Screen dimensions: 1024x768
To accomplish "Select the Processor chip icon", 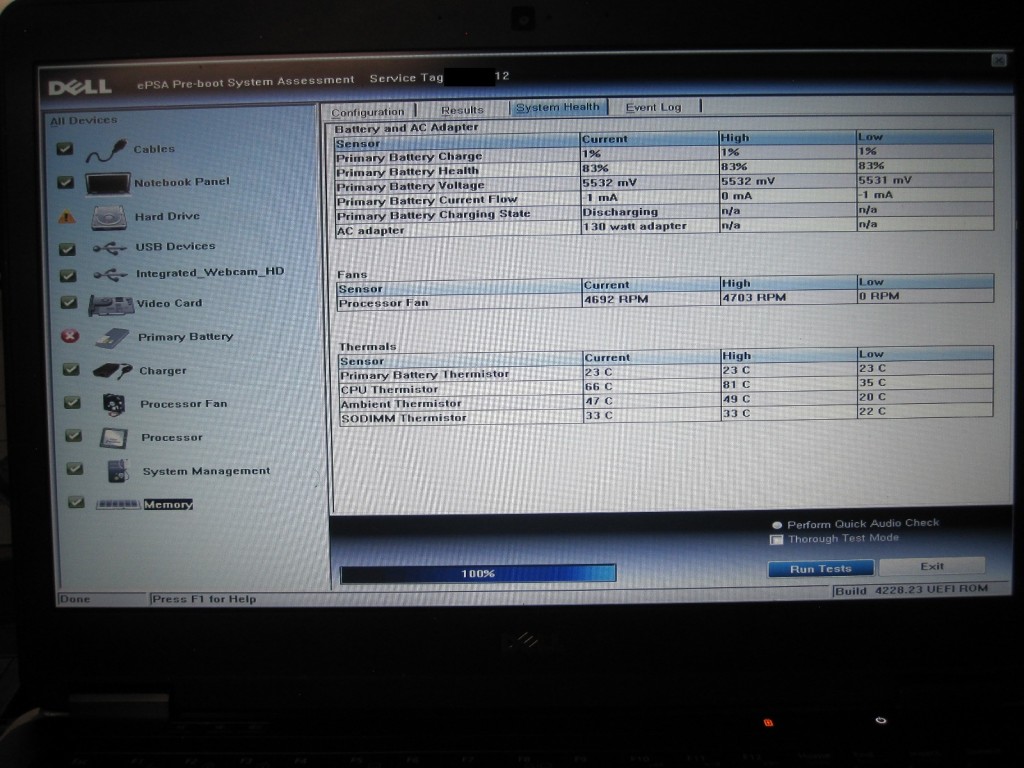I will point(113,438).
